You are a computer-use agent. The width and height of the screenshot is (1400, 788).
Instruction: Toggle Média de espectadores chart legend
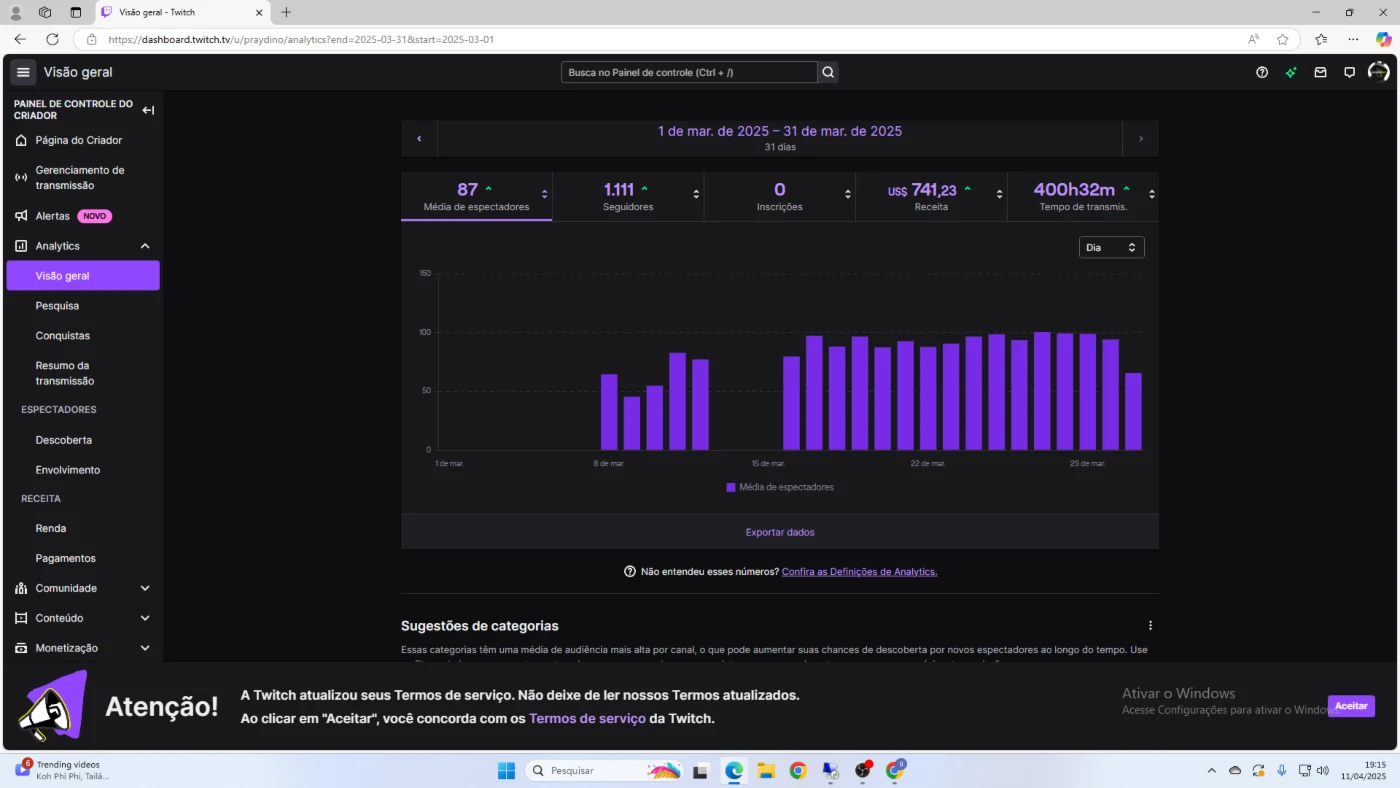tap(780, 487)
